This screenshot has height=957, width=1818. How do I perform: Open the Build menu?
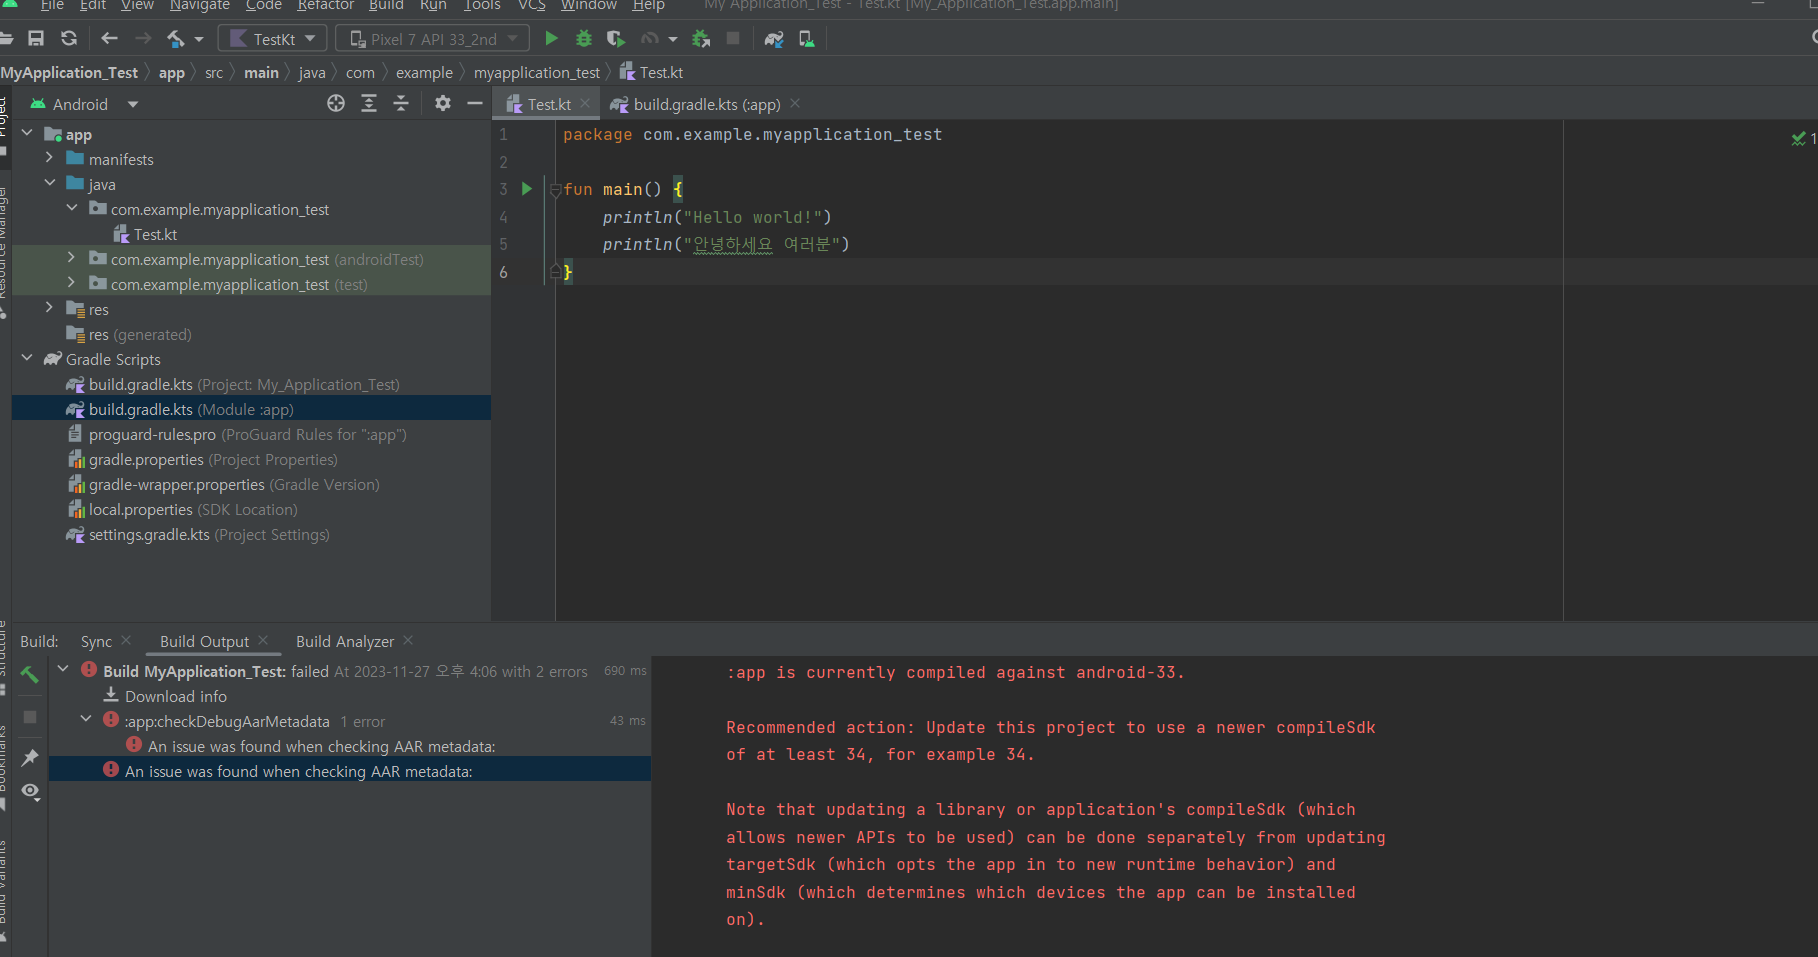386,6
